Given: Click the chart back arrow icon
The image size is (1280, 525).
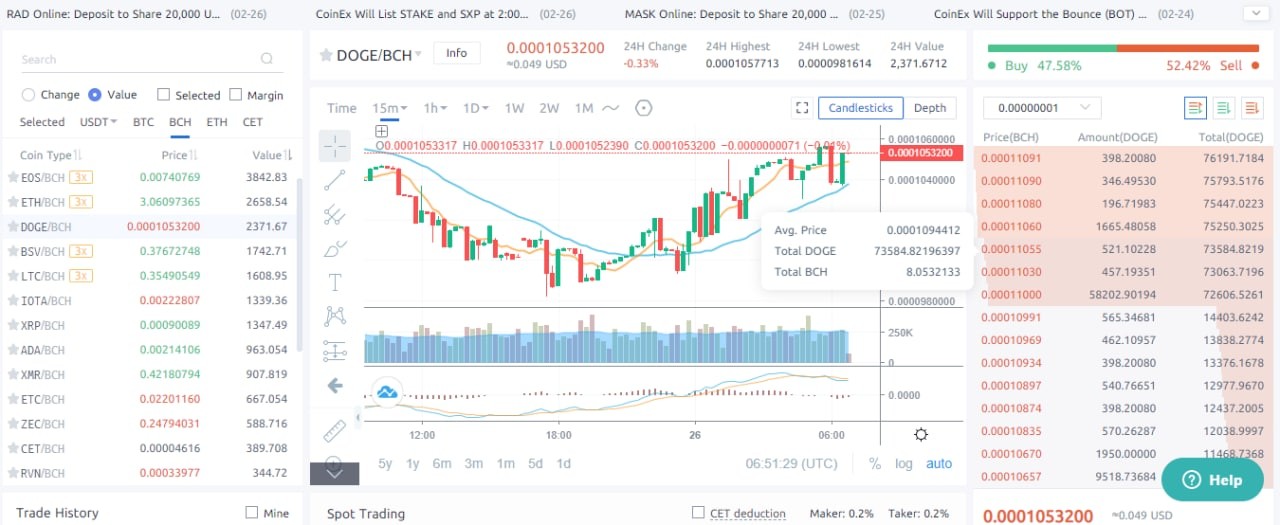Looking at the screenshot, I should point(335,385).
